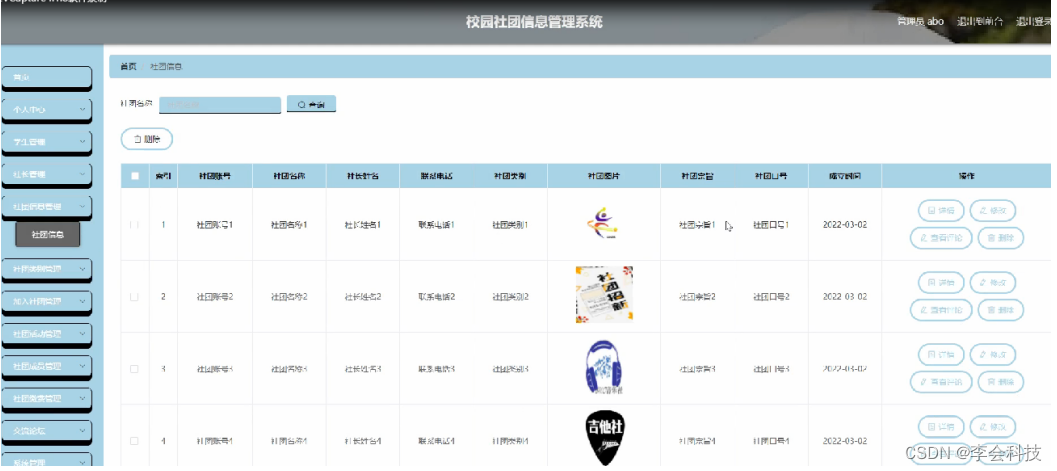
Task: Select the 社团信息 submenu item
Action: [x=48, y=234]
